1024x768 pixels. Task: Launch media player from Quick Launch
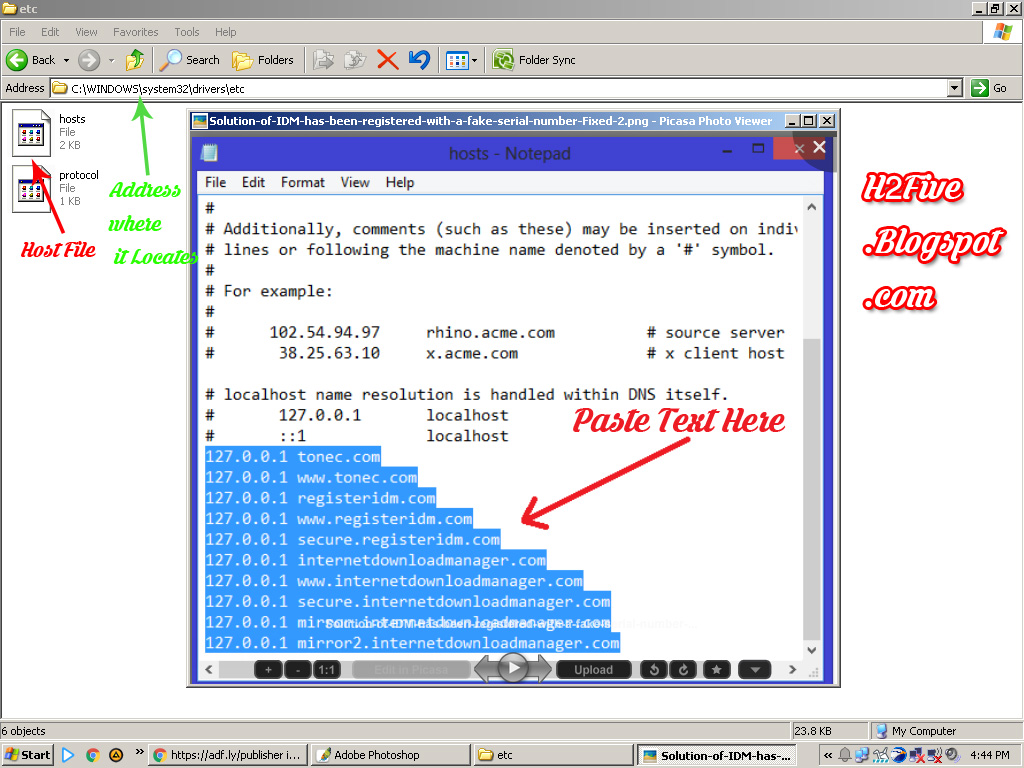pos(68,755)
